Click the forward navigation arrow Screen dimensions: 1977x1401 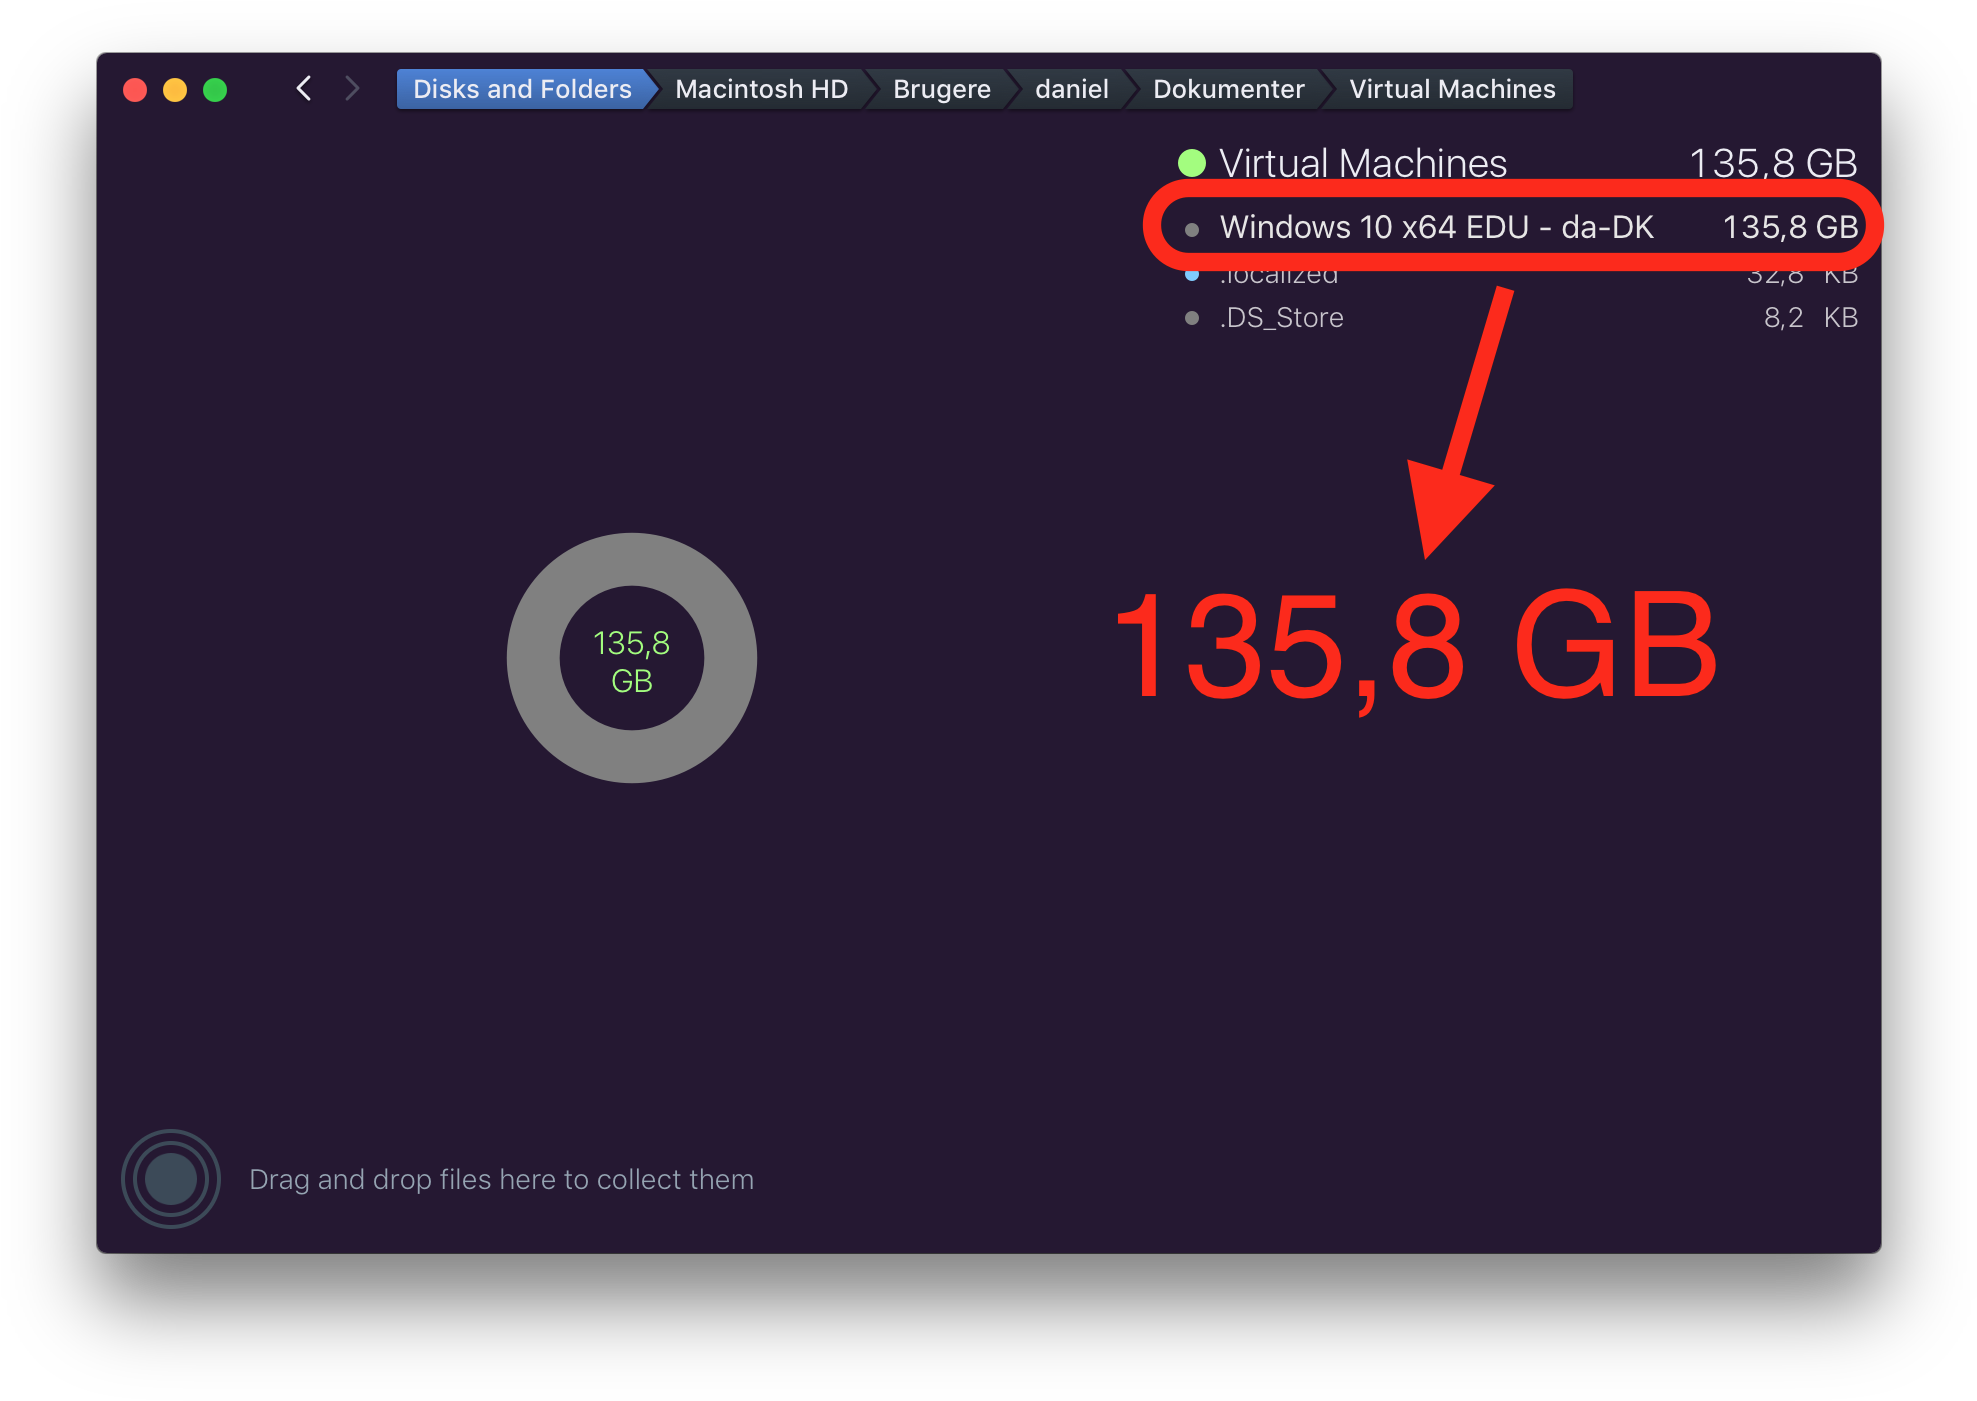353,88
